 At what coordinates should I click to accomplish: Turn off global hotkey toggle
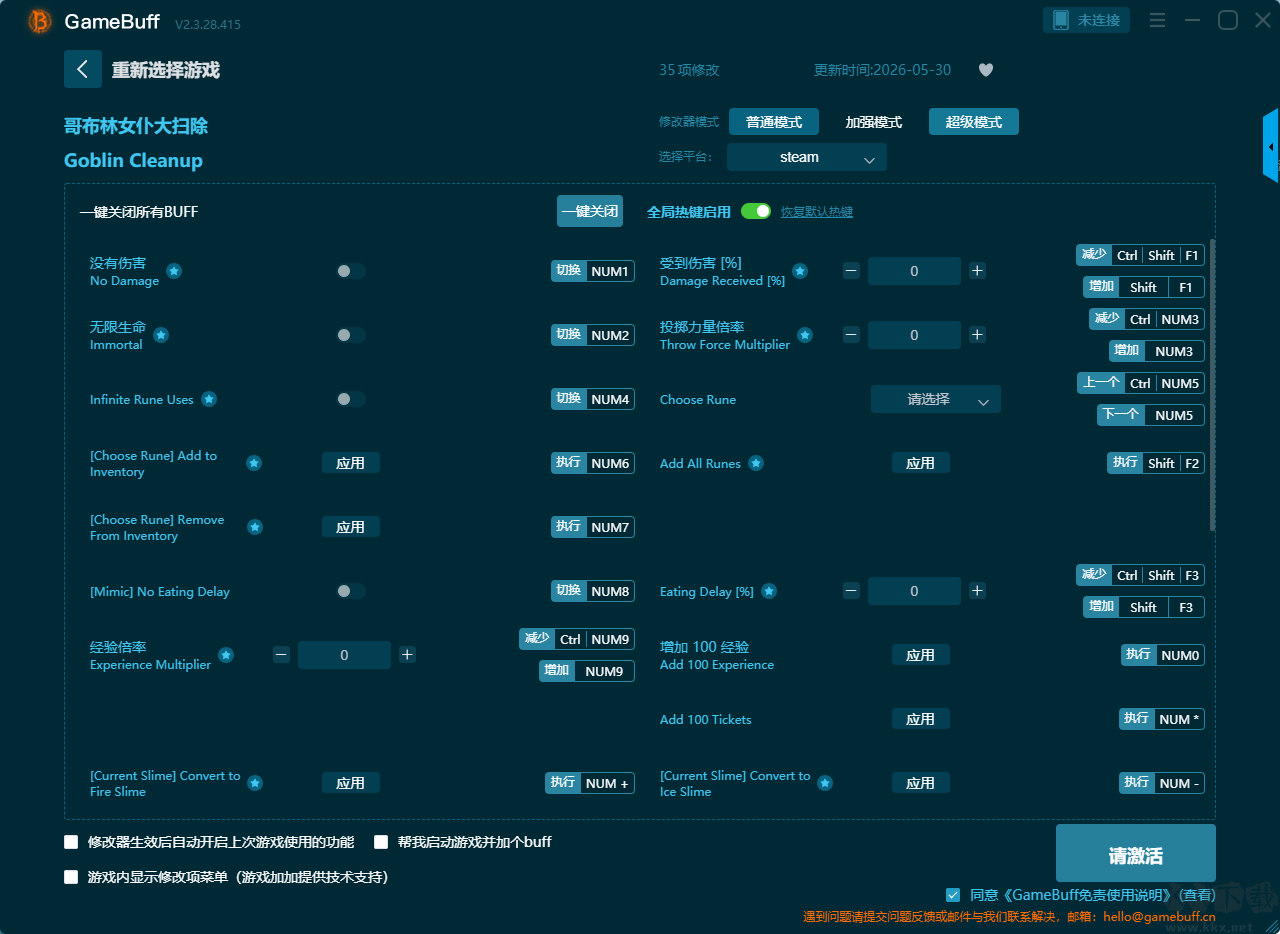pyautogui.click(x=756, y=211)
